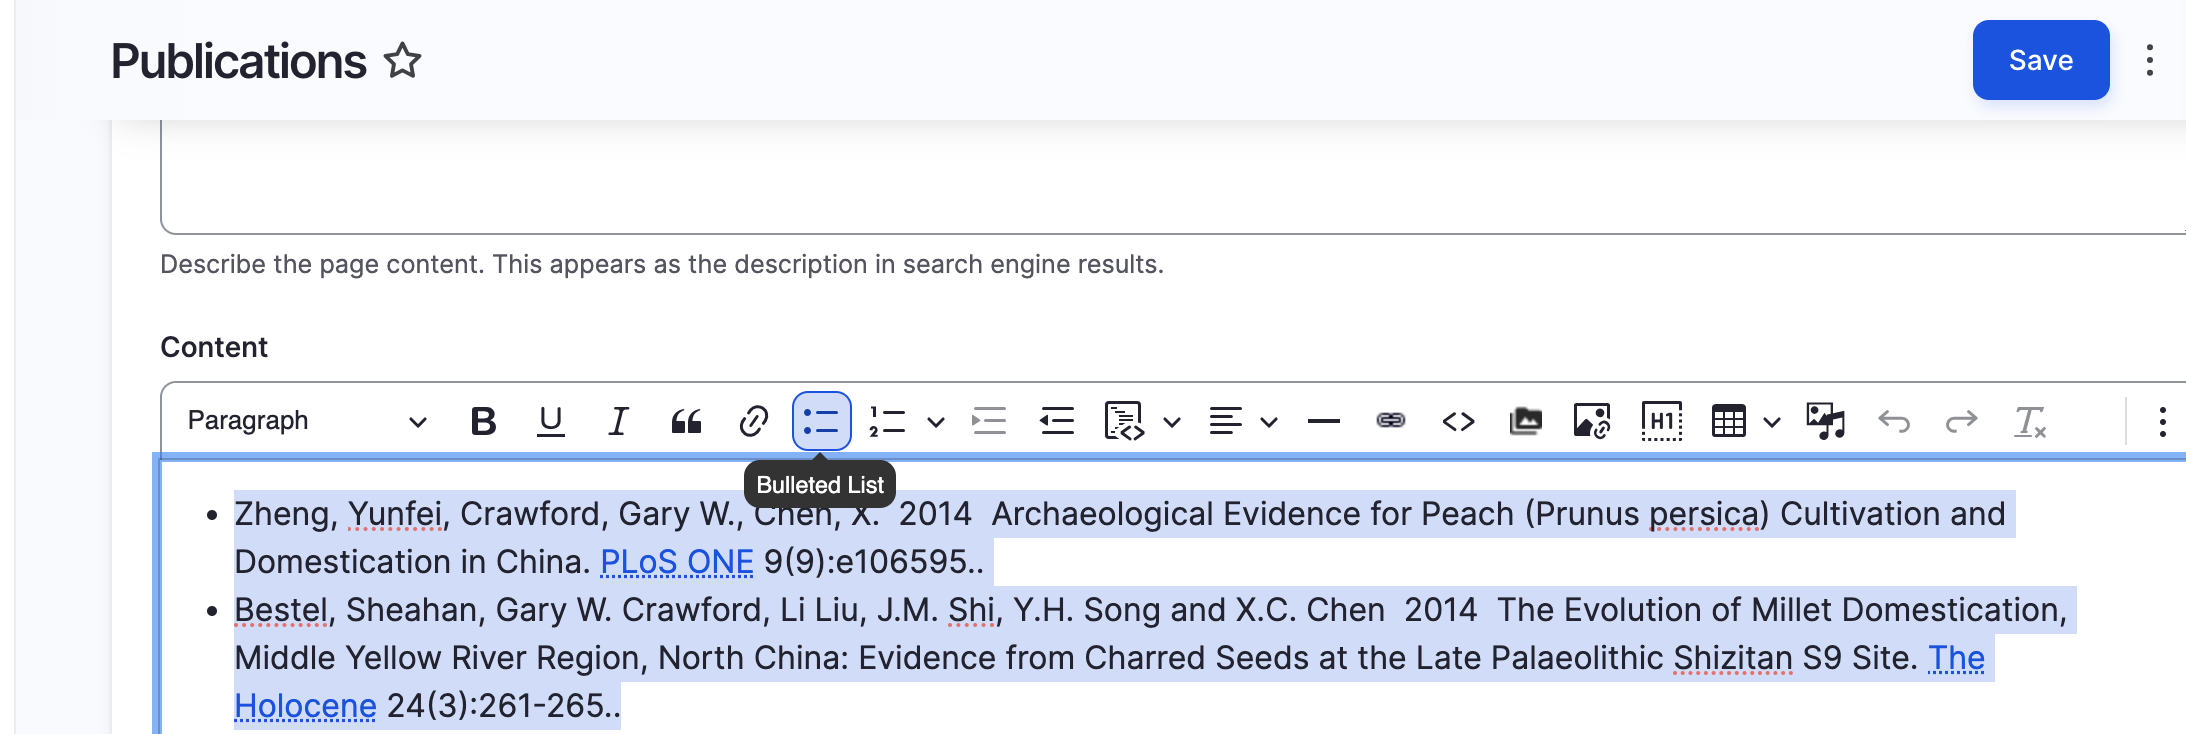Click the remove formatting icon
The width and height of the screenshot is (2186, 734).
(x=2029, y=421)
